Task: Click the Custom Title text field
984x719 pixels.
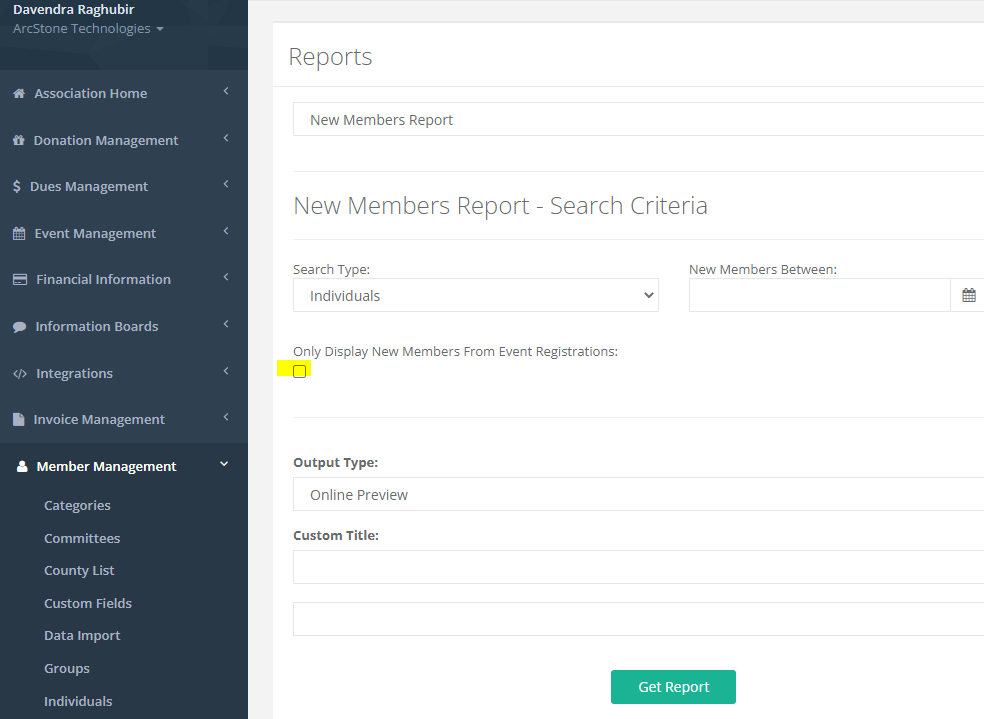Action: click(638, 567)
